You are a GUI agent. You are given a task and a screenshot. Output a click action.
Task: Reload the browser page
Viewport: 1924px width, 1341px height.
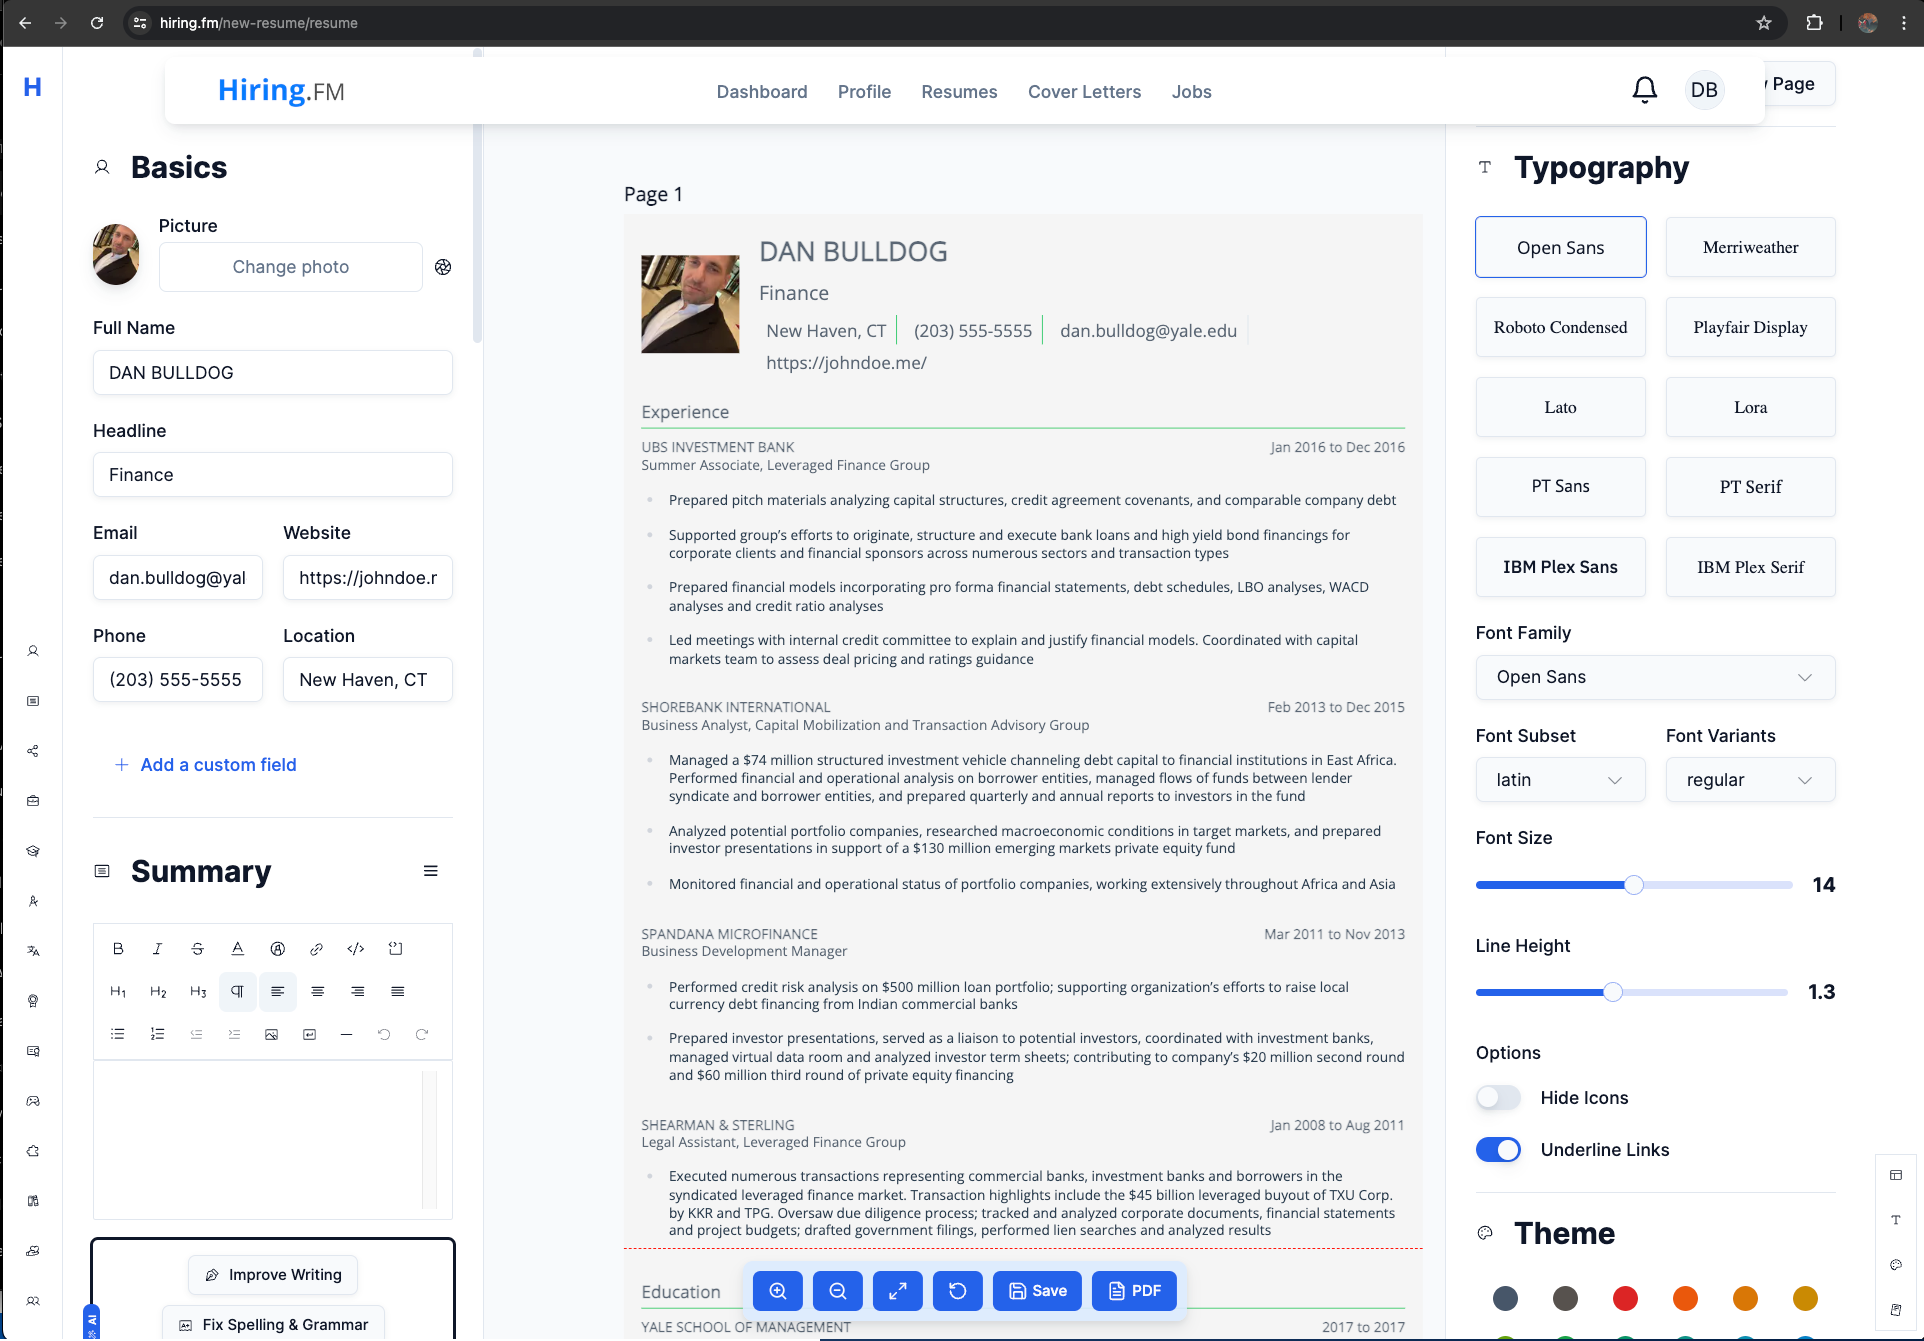click(97, 23)
